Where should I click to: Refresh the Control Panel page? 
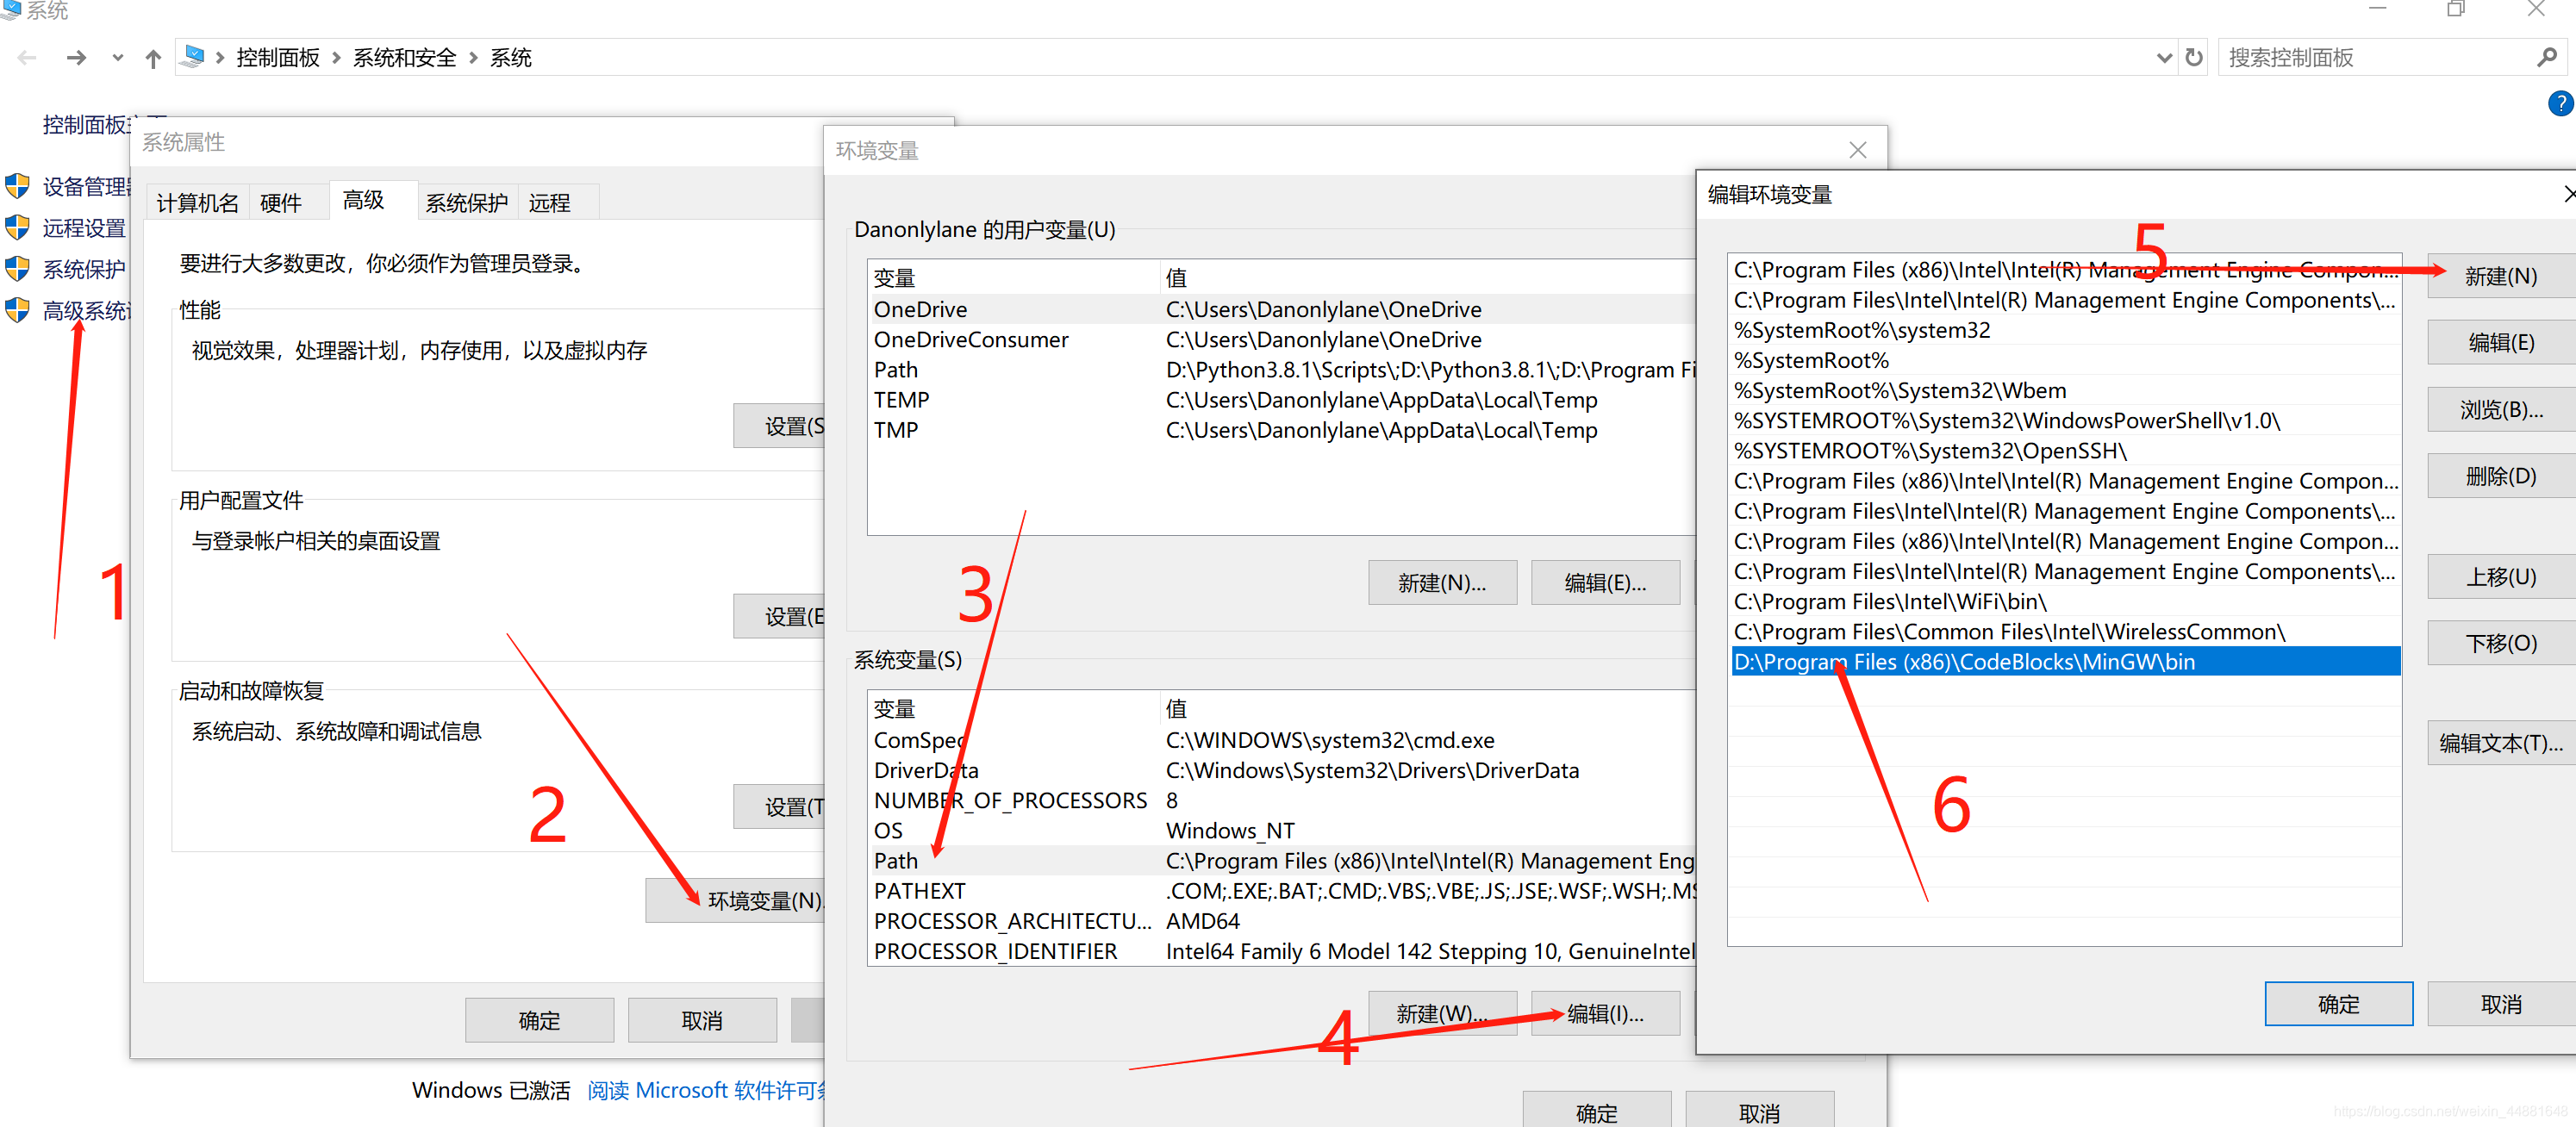pyautogui.click(x=2194, y=58)
